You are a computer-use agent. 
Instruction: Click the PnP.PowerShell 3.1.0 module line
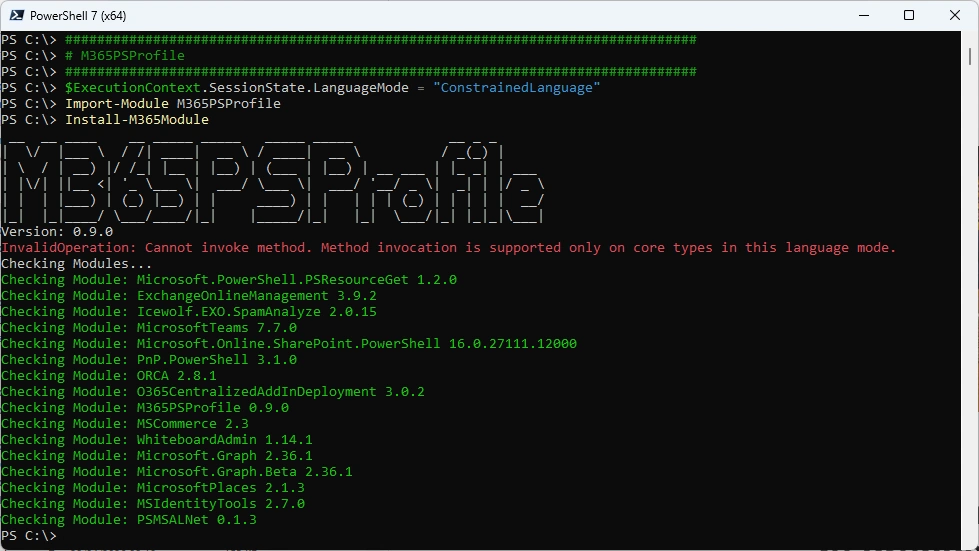click(148, 360)
